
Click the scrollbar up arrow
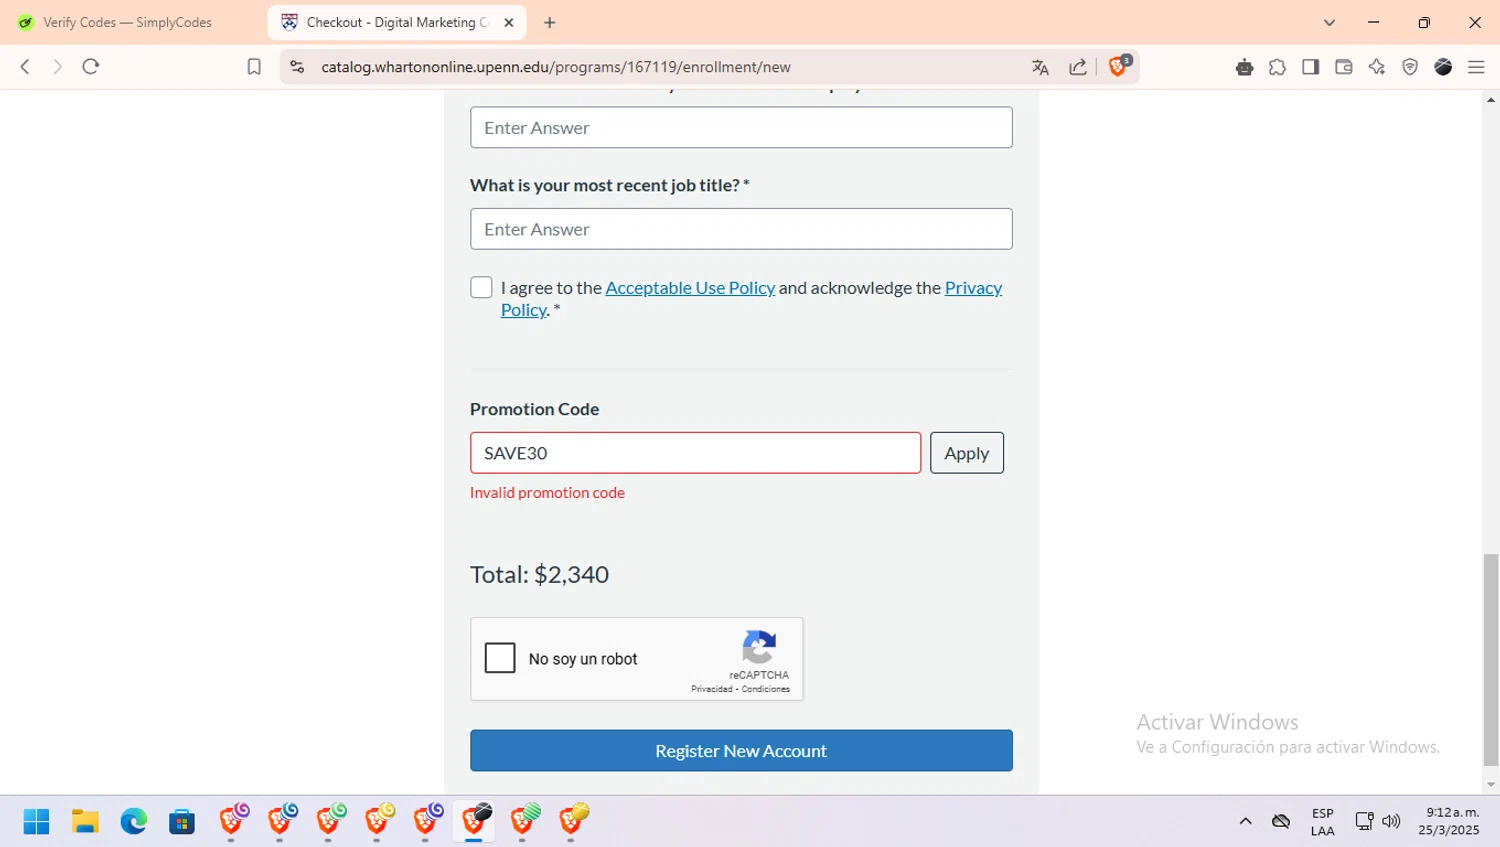coord(1491,99)
